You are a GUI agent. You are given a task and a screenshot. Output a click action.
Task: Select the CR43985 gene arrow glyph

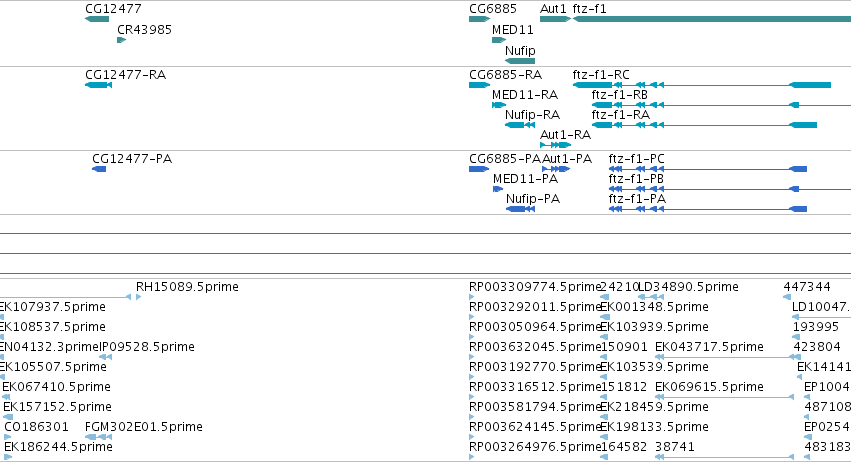pyautogui.click(x=122, y=40)
